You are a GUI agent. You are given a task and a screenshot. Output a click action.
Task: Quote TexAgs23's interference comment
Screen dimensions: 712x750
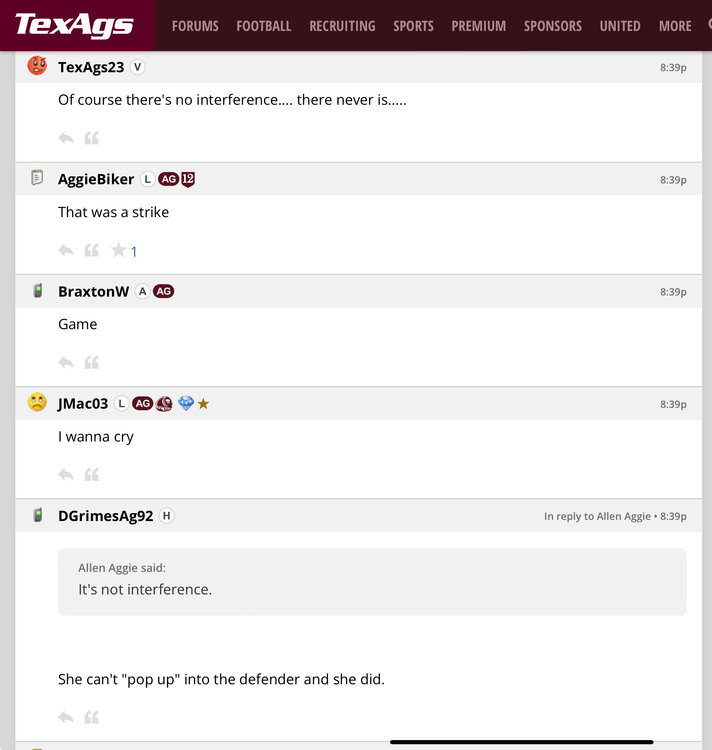click(x=91, y=138)
